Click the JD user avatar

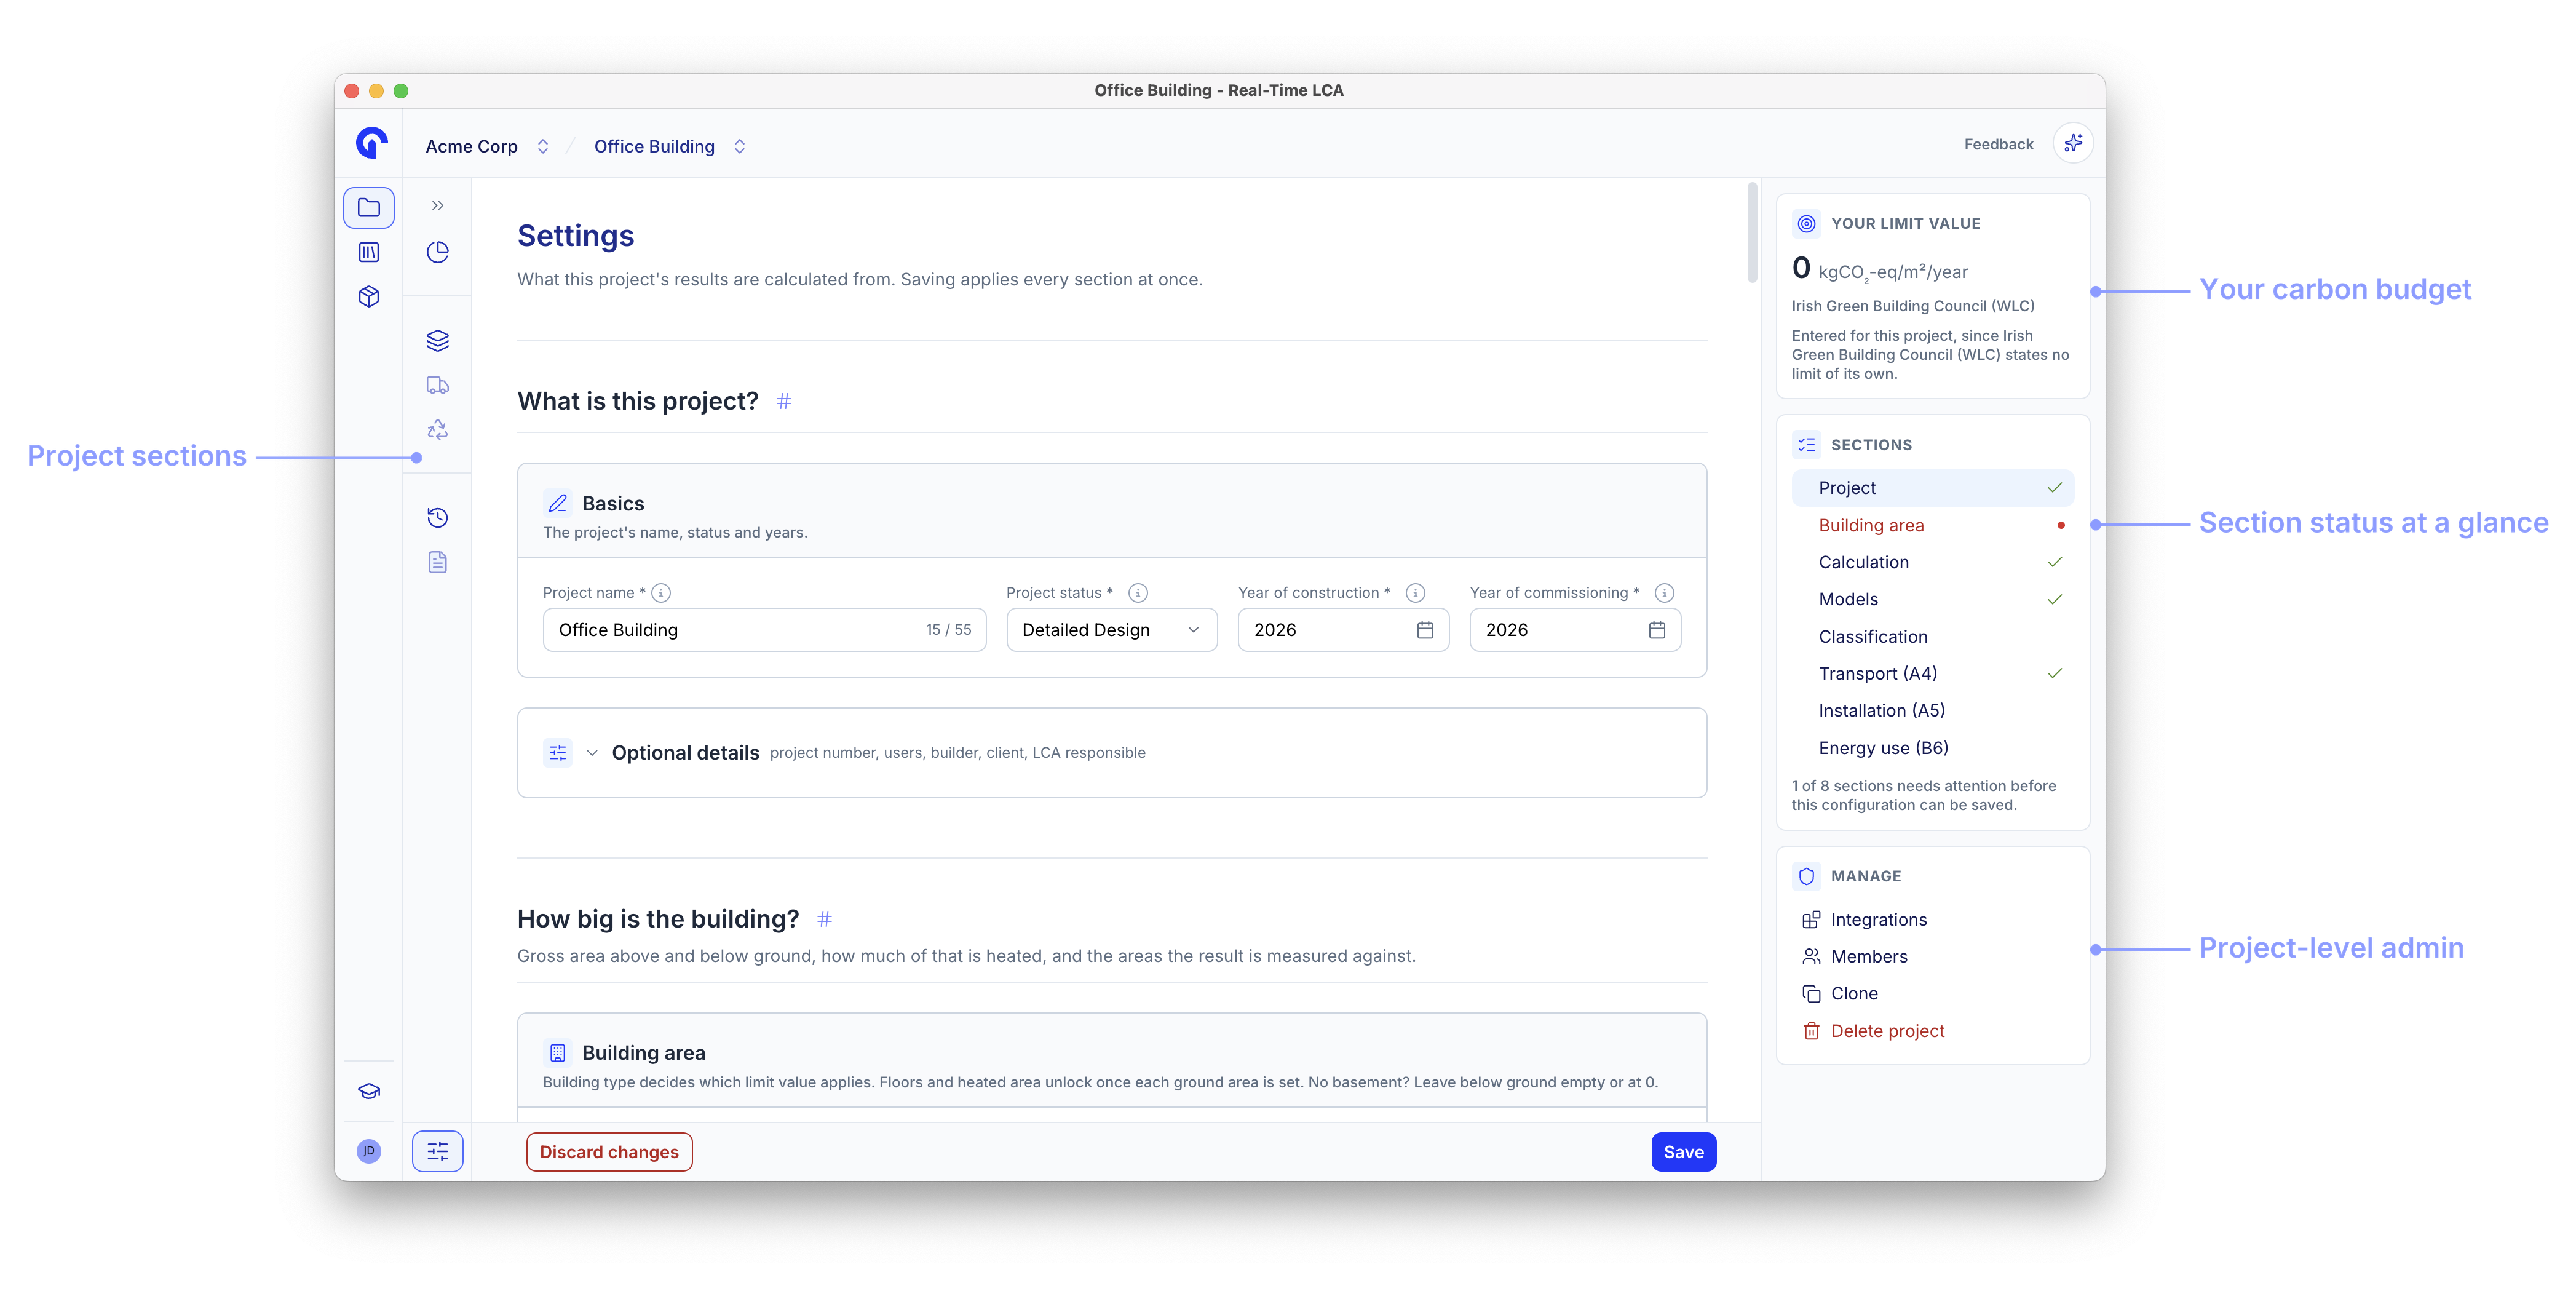[x=368, y=1151]
